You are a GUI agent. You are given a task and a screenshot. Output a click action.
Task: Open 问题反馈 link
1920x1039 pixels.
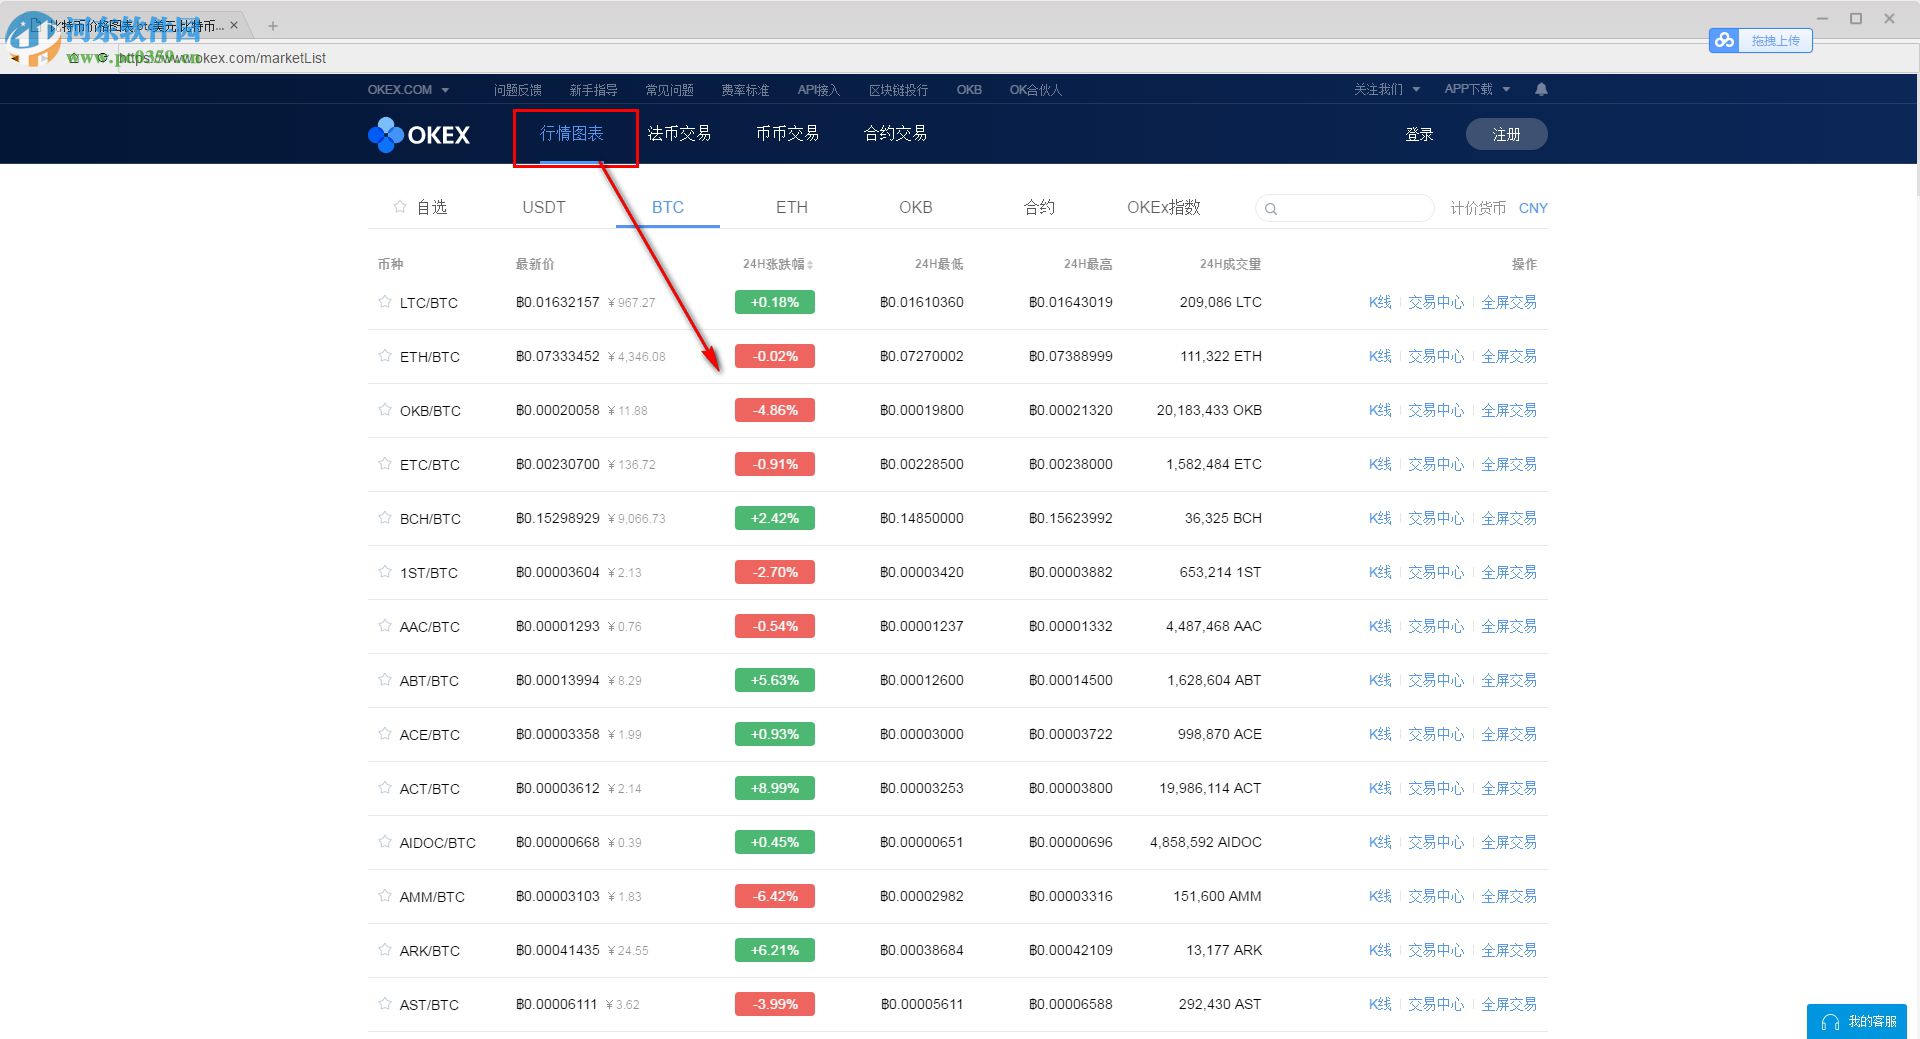pos(518,90)
